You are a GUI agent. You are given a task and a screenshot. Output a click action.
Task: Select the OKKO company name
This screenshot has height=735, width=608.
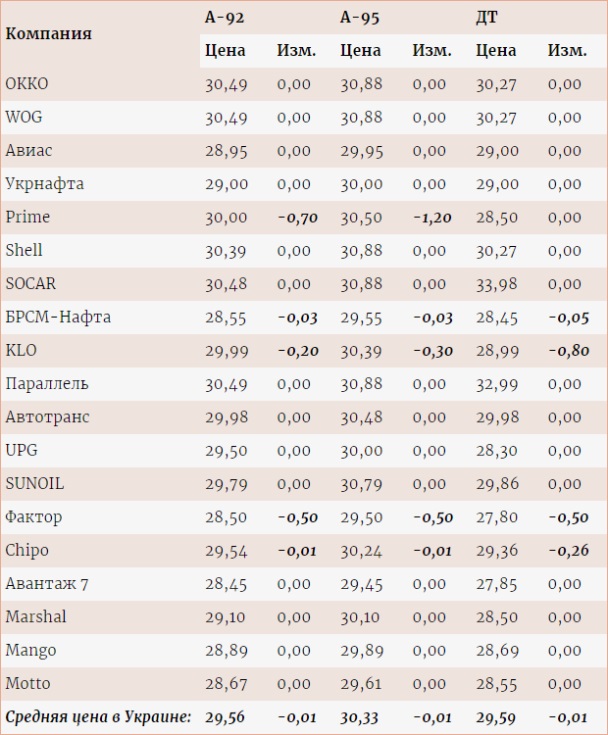[x=27, y=84]
